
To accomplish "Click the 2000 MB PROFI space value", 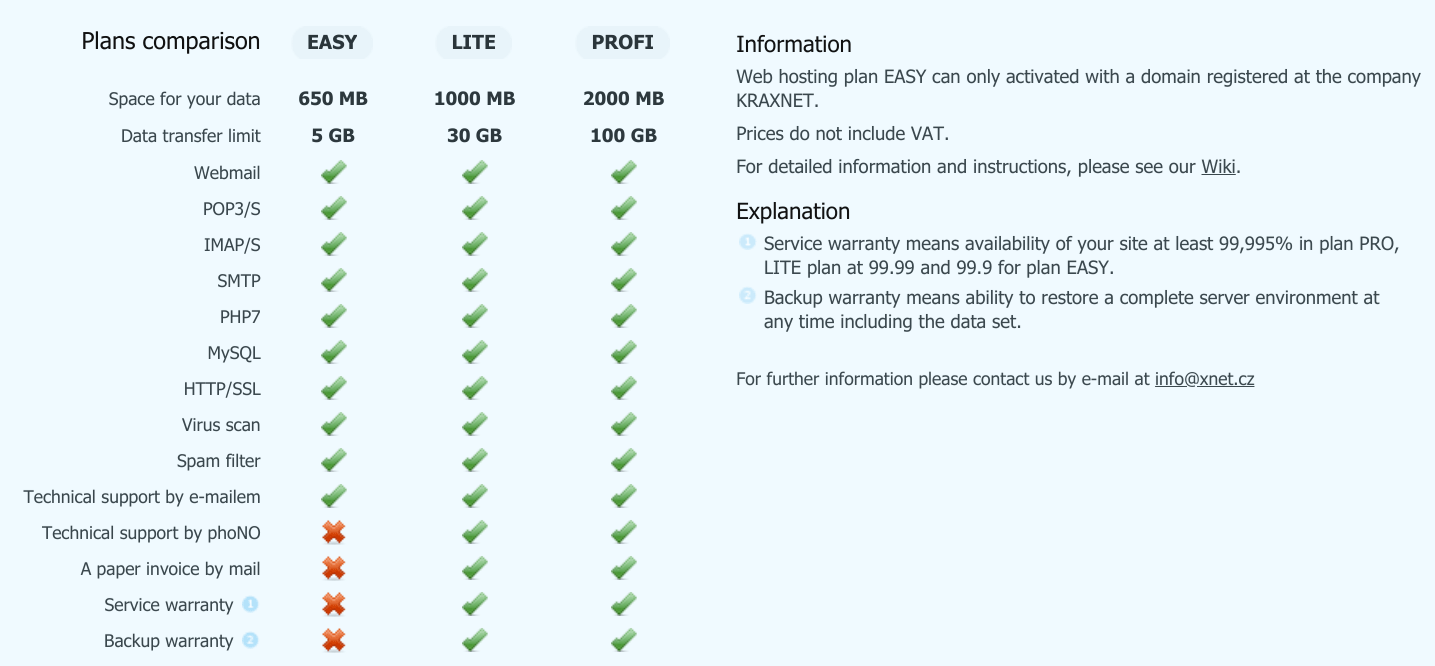I will pyautogui.click(x=623, y=99).
